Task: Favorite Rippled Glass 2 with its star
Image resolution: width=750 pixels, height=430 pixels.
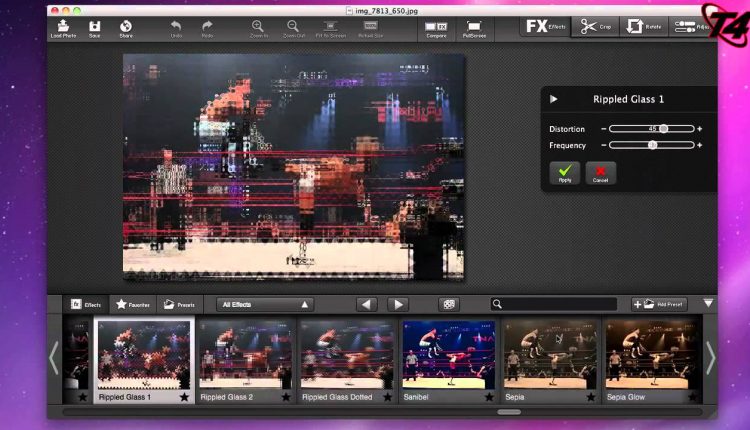Action: (286, 397)
